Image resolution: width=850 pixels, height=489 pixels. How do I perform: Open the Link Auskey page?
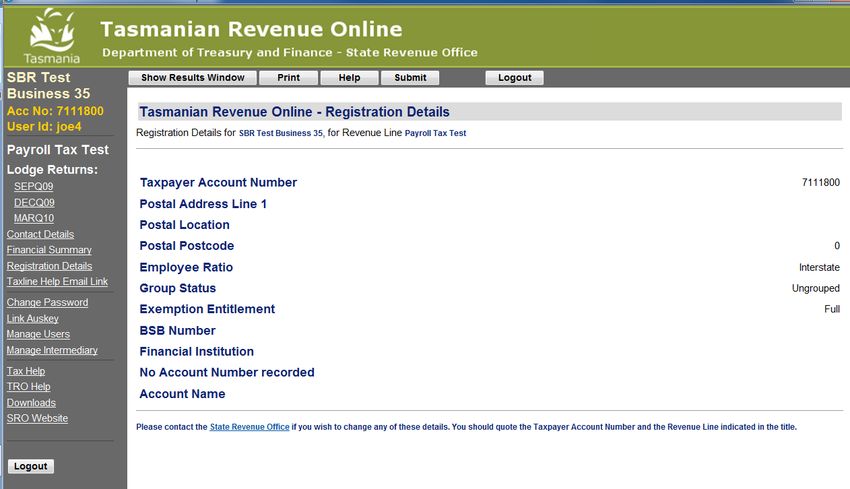click(33, 319)
